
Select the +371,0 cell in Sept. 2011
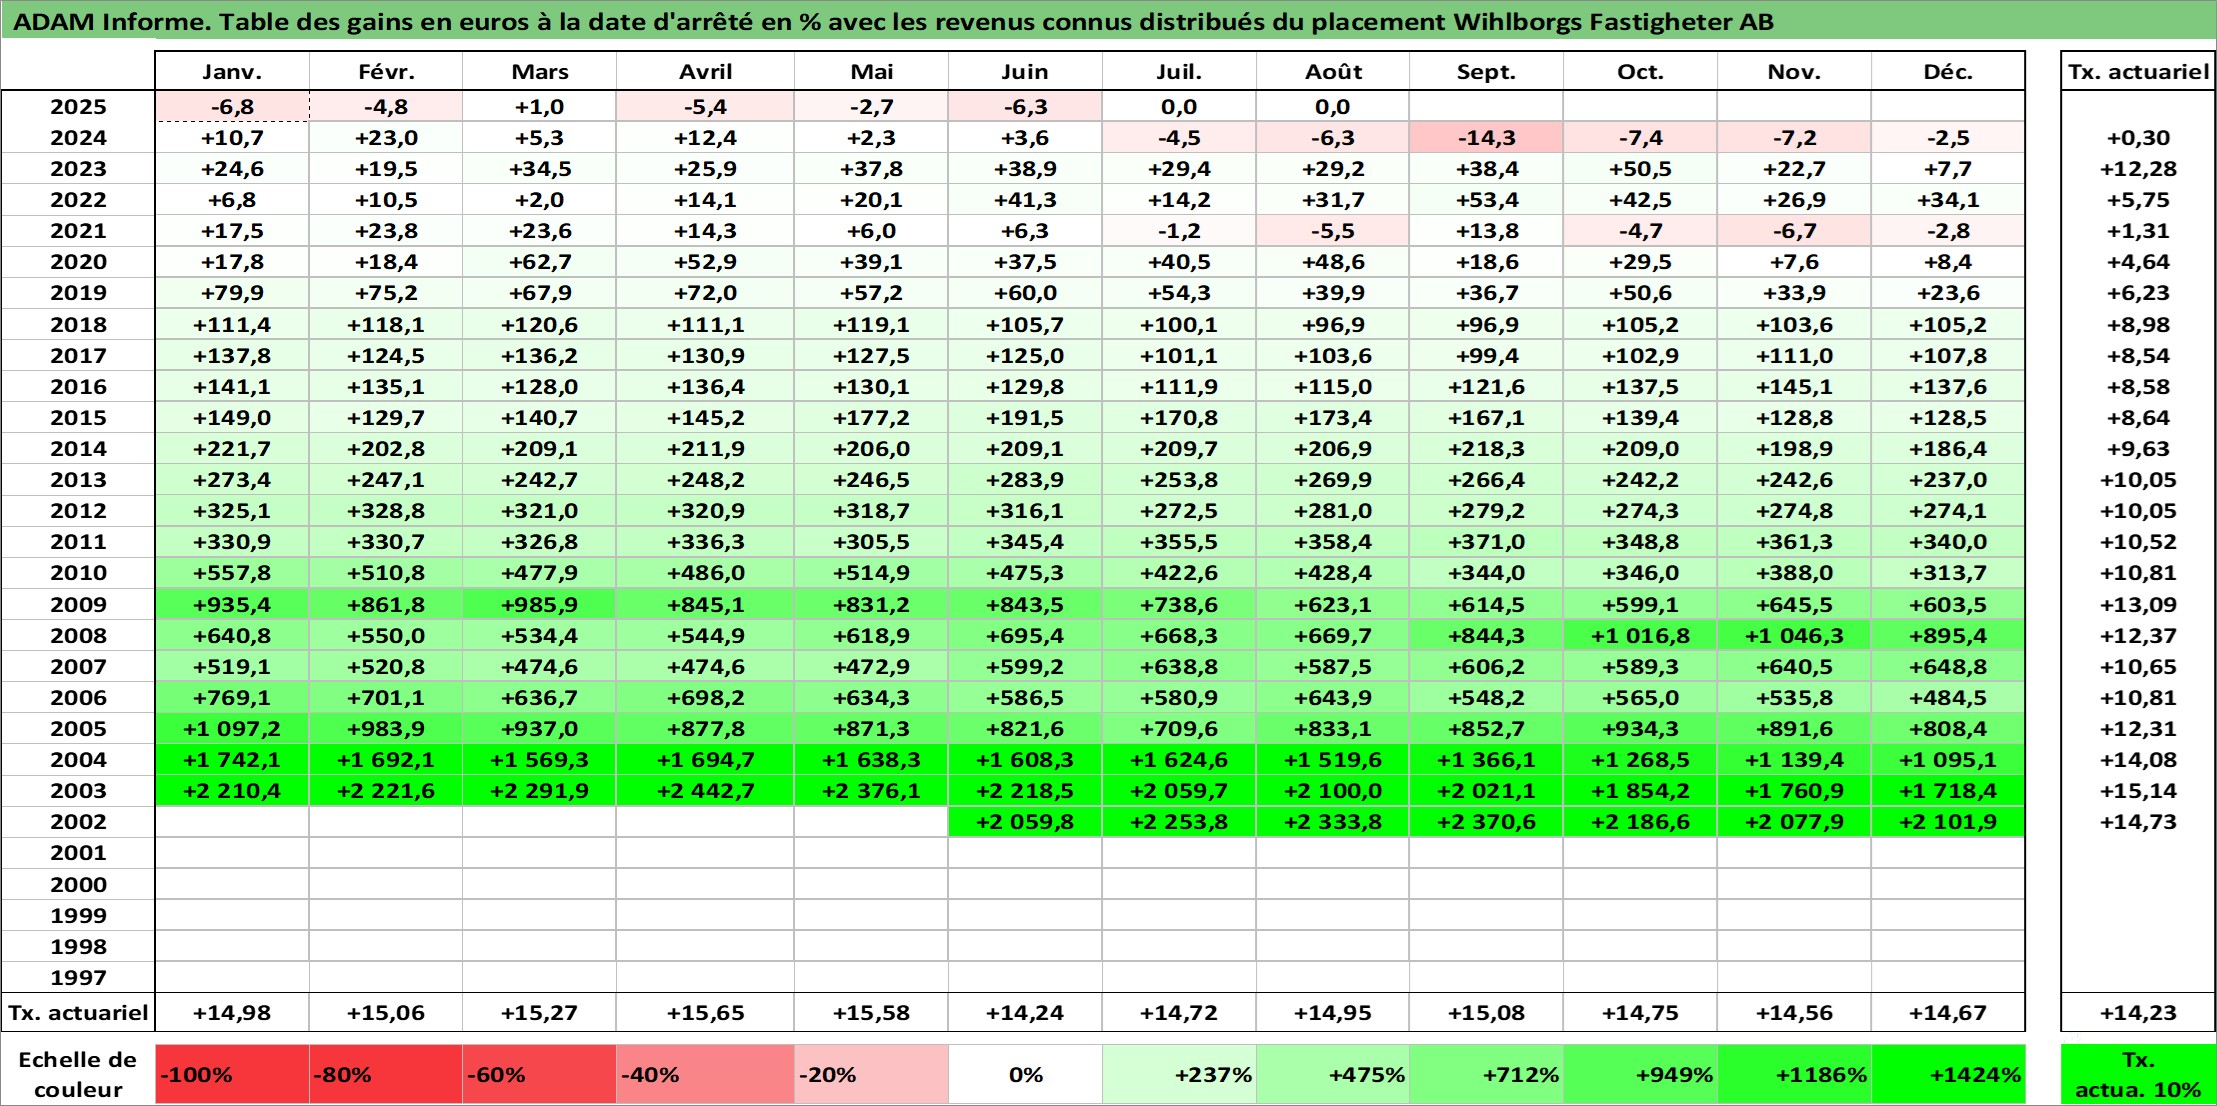point(1486,542)
